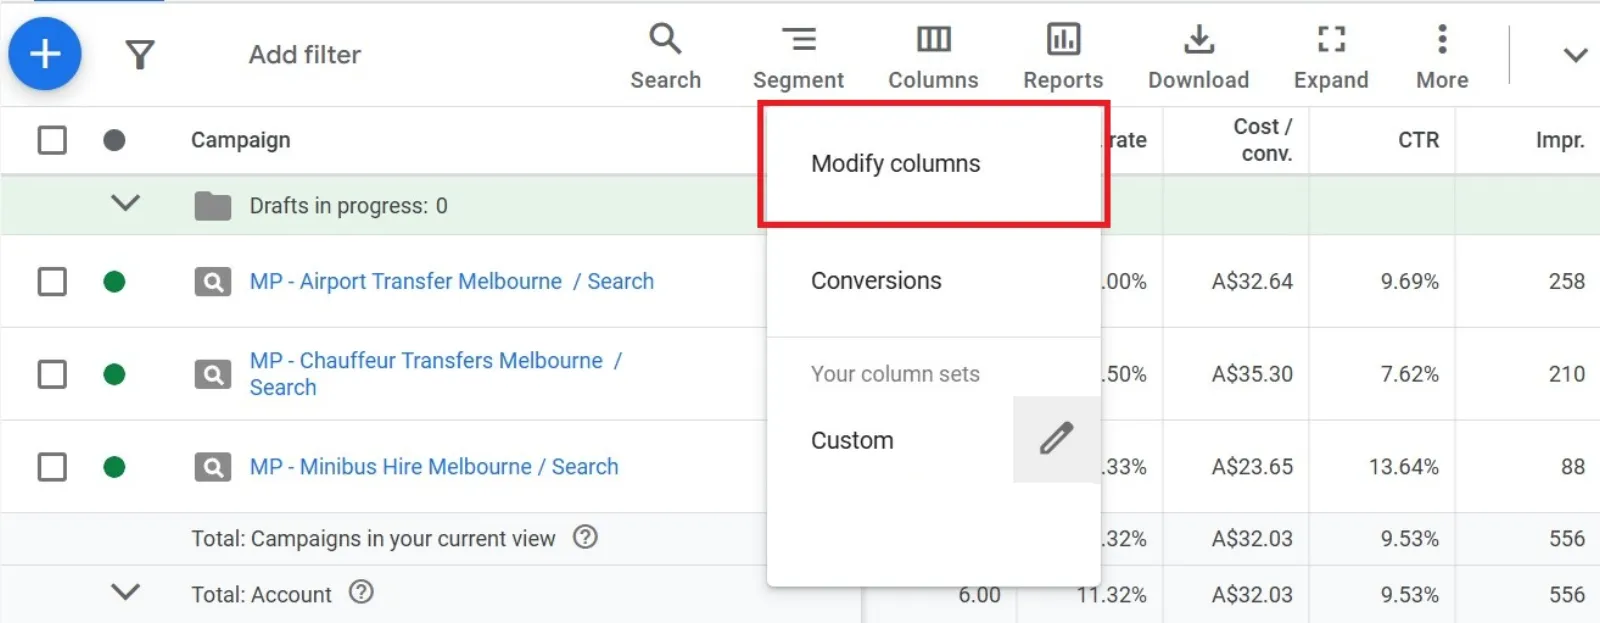Open the Columns toolbar option
This screenshot has width=1600, height=623.
click(x=933, y=56)
